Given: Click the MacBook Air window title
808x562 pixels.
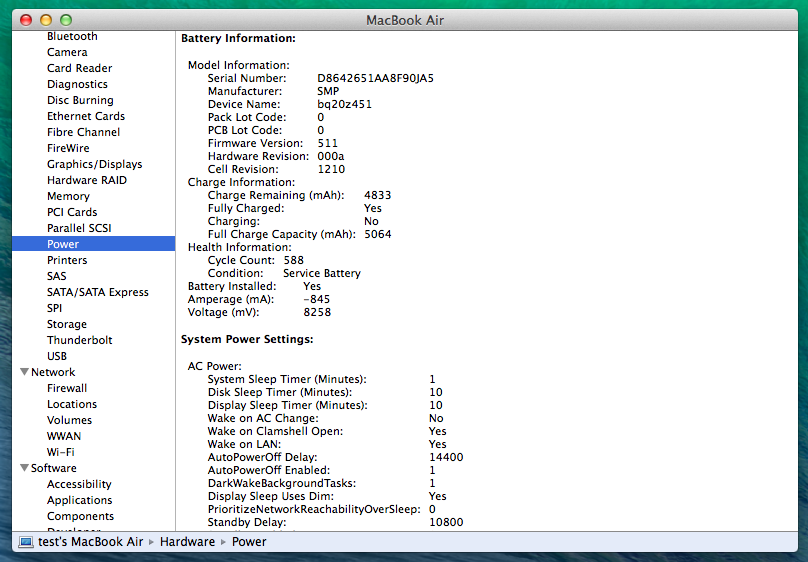Looking at the screenshot, I should 405,20.
